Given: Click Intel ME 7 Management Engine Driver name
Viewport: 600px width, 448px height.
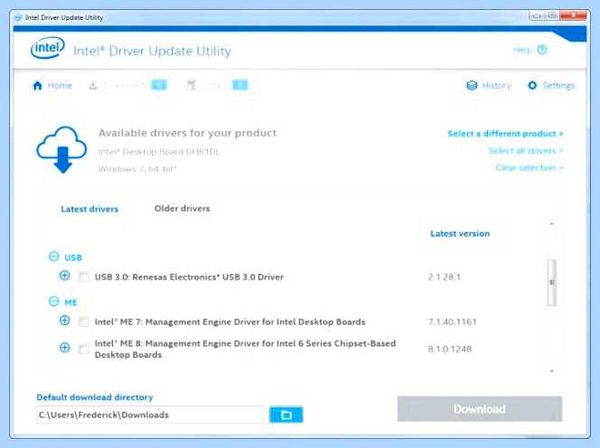Looking at the screenshot, I should pyautogui.click(x=230, y=322).
